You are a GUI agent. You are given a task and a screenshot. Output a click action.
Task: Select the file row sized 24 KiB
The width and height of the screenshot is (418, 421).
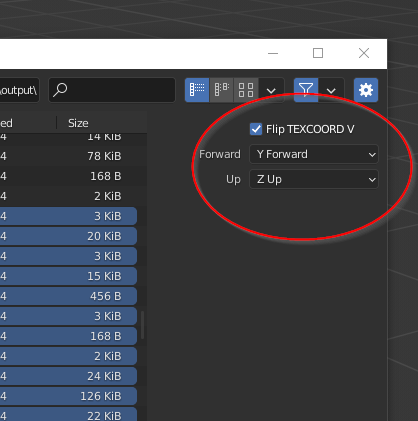coord(68,376)
